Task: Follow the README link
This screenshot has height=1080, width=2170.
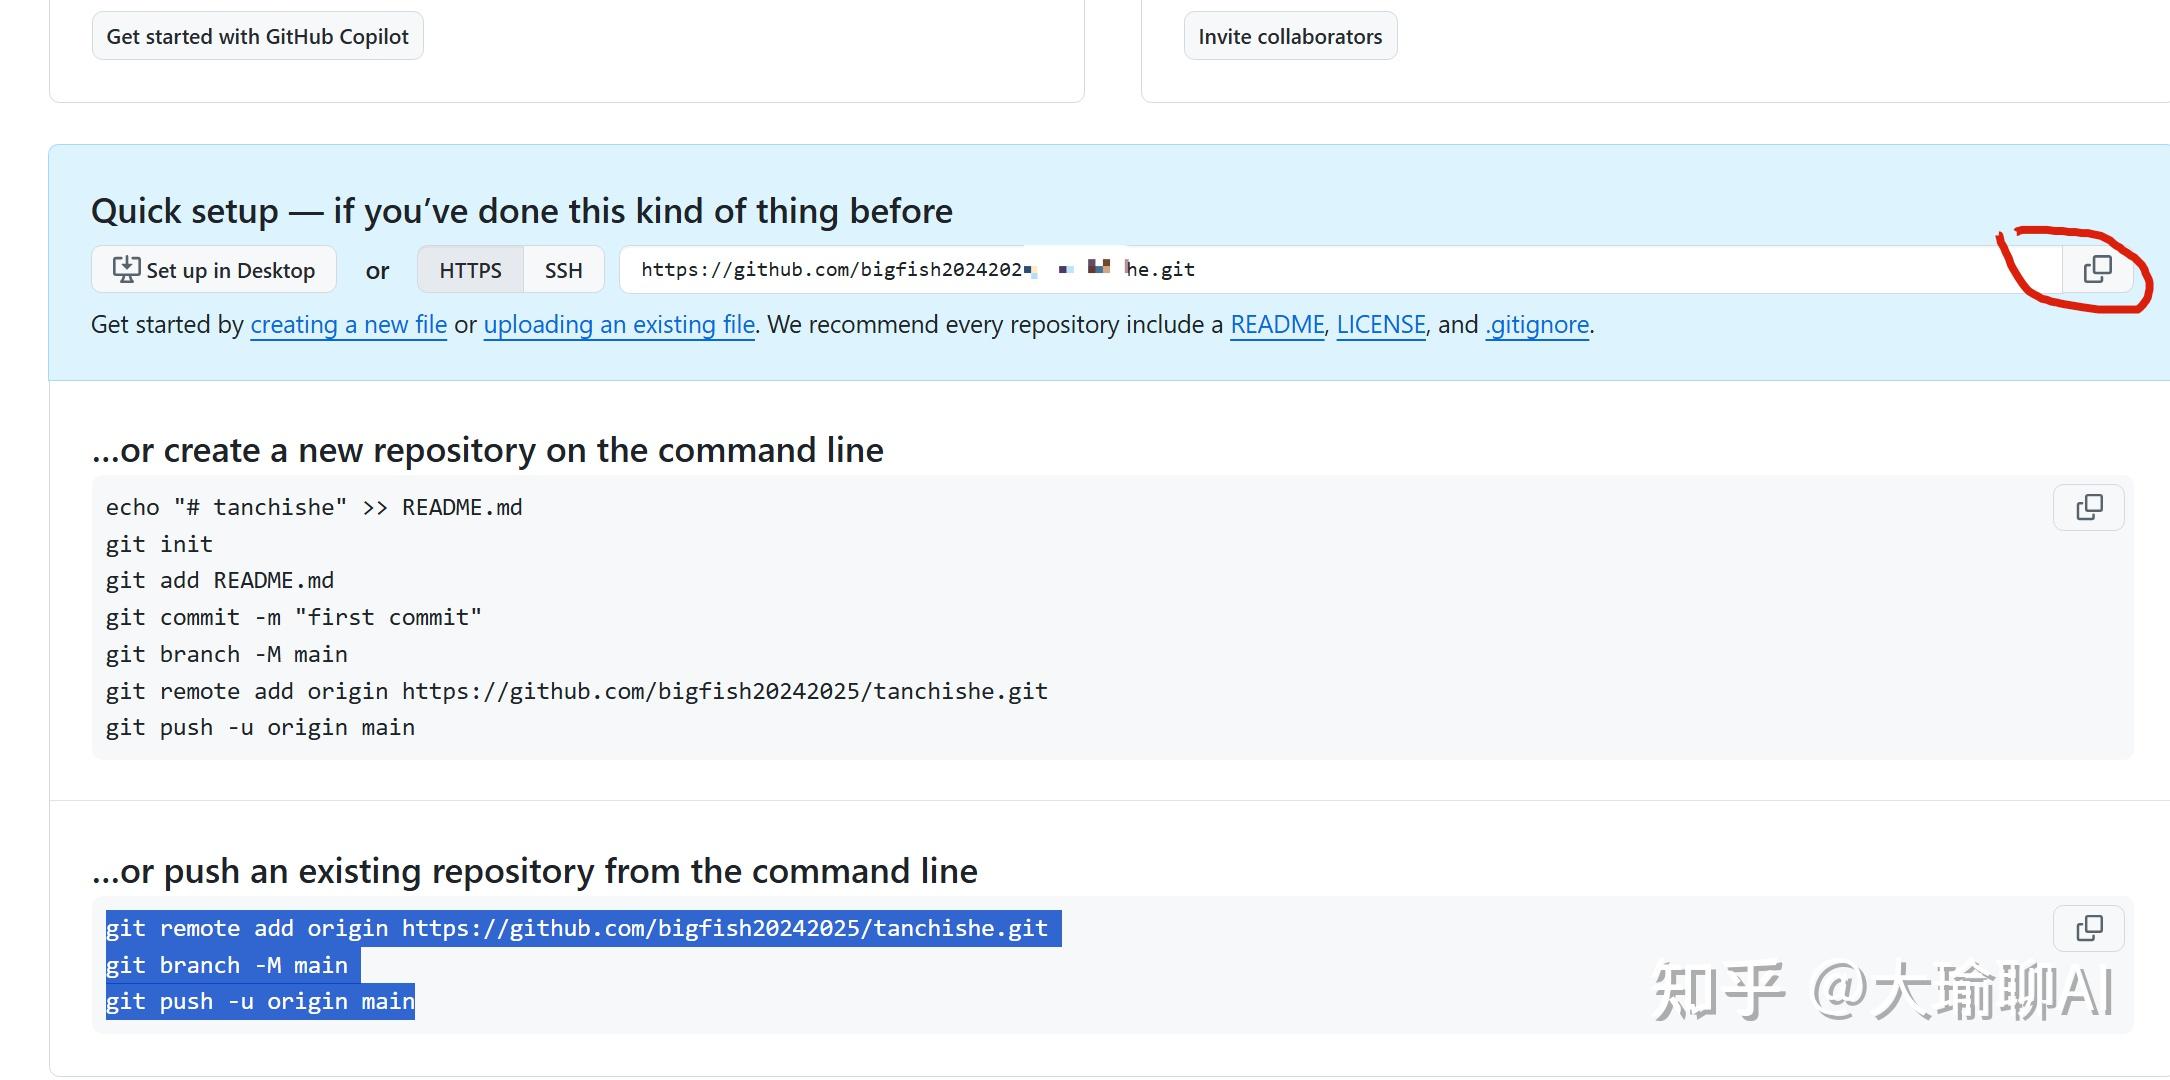Action: tap(1277, 325)
